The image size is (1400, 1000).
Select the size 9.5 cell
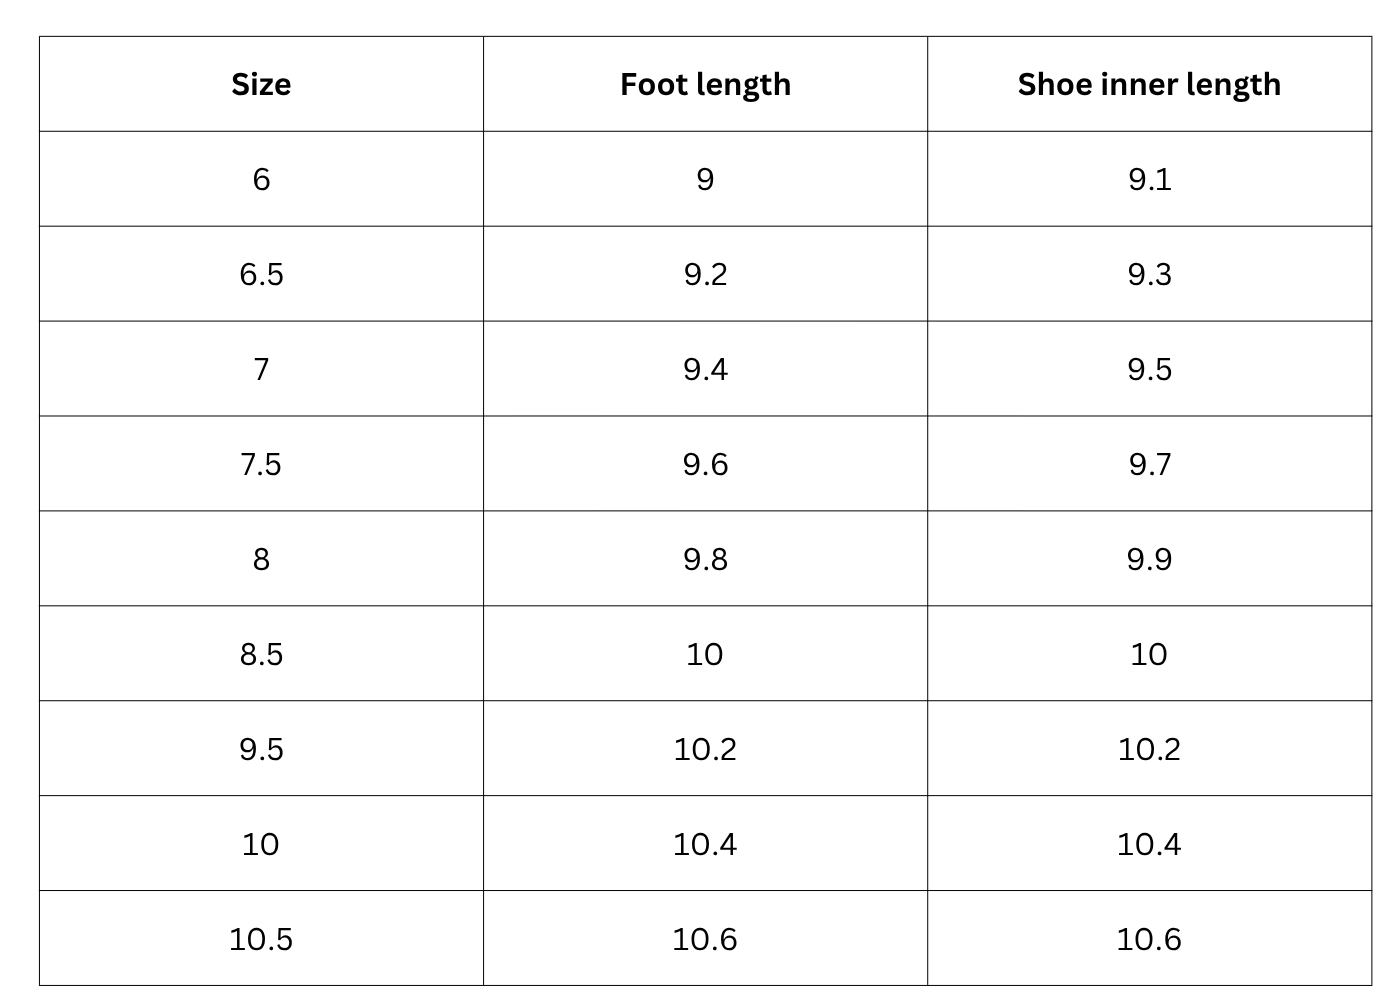[261, 749]
